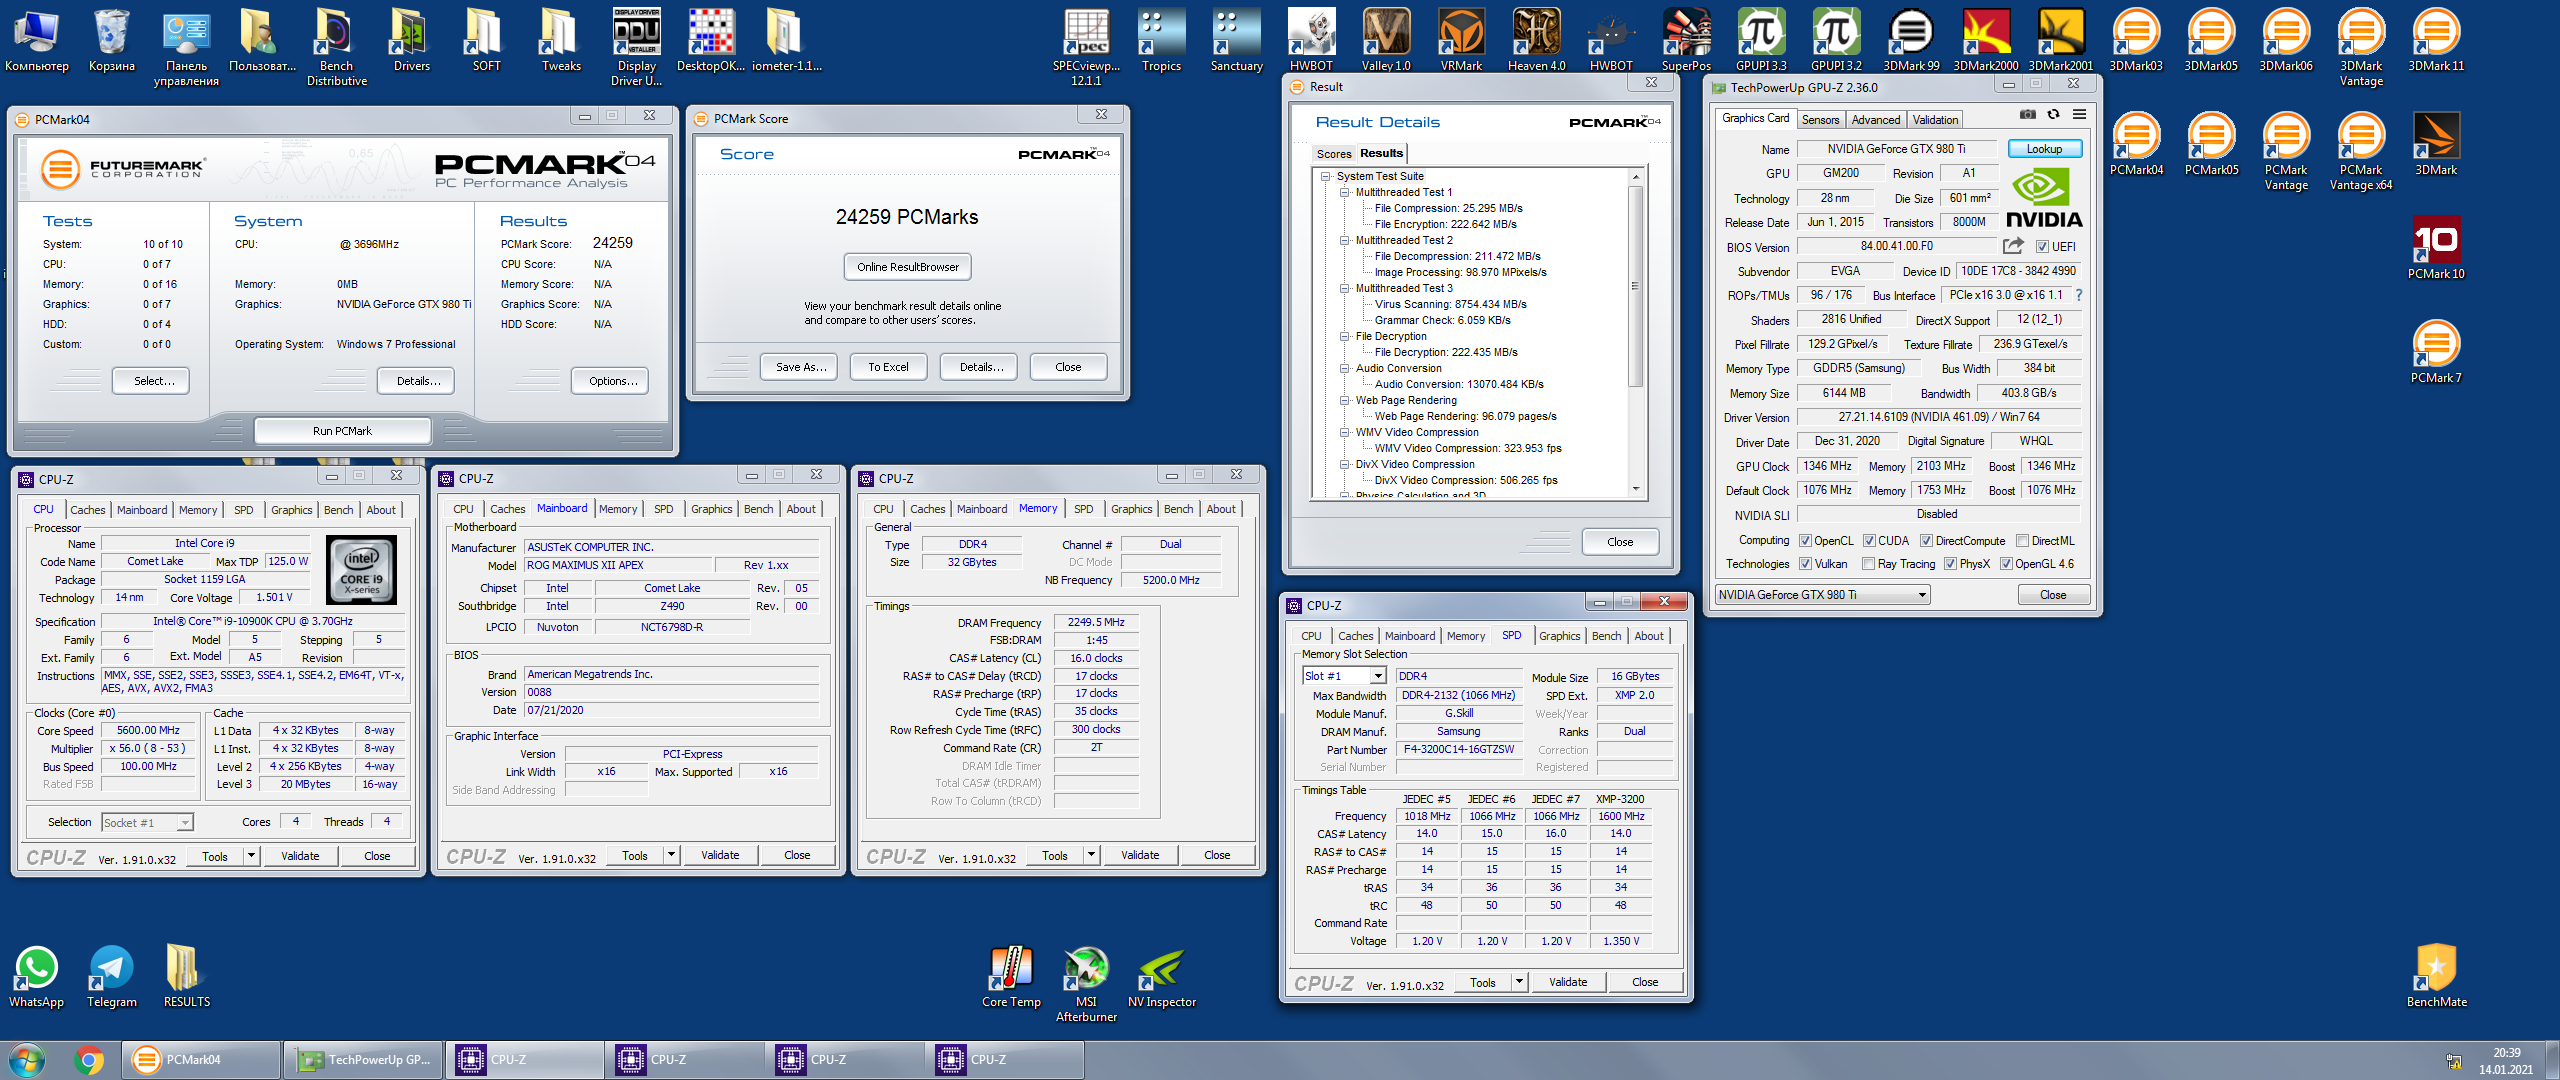Open the 3DMark2001 desktop icon
The width and height of the screenshot is (2560, 1080).
(2061, 41)
